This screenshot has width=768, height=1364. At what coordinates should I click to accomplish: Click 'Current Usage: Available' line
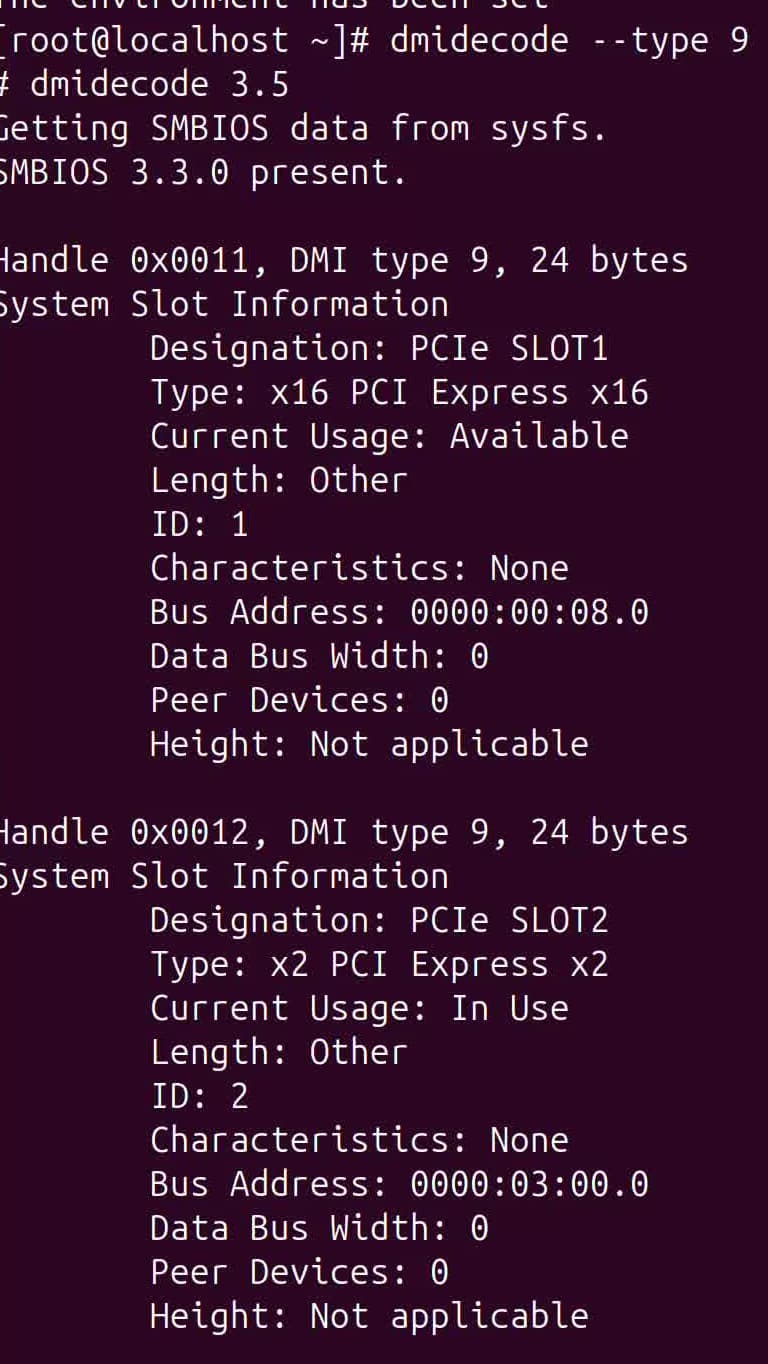pyautogui.click(x=389, y=437)
